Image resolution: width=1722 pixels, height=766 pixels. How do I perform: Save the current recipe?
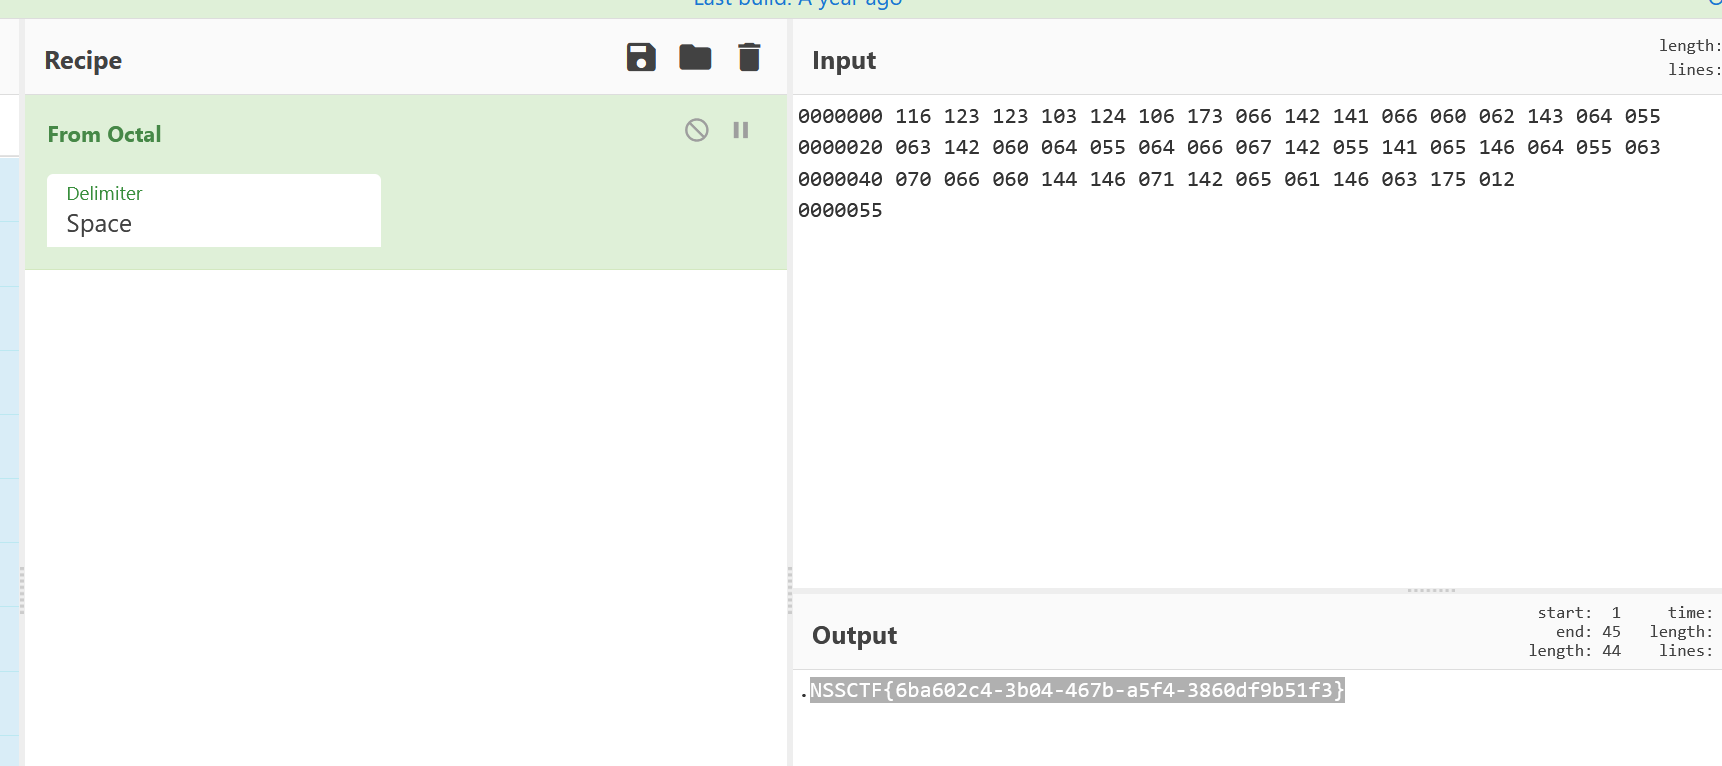(x=641, y=57)
